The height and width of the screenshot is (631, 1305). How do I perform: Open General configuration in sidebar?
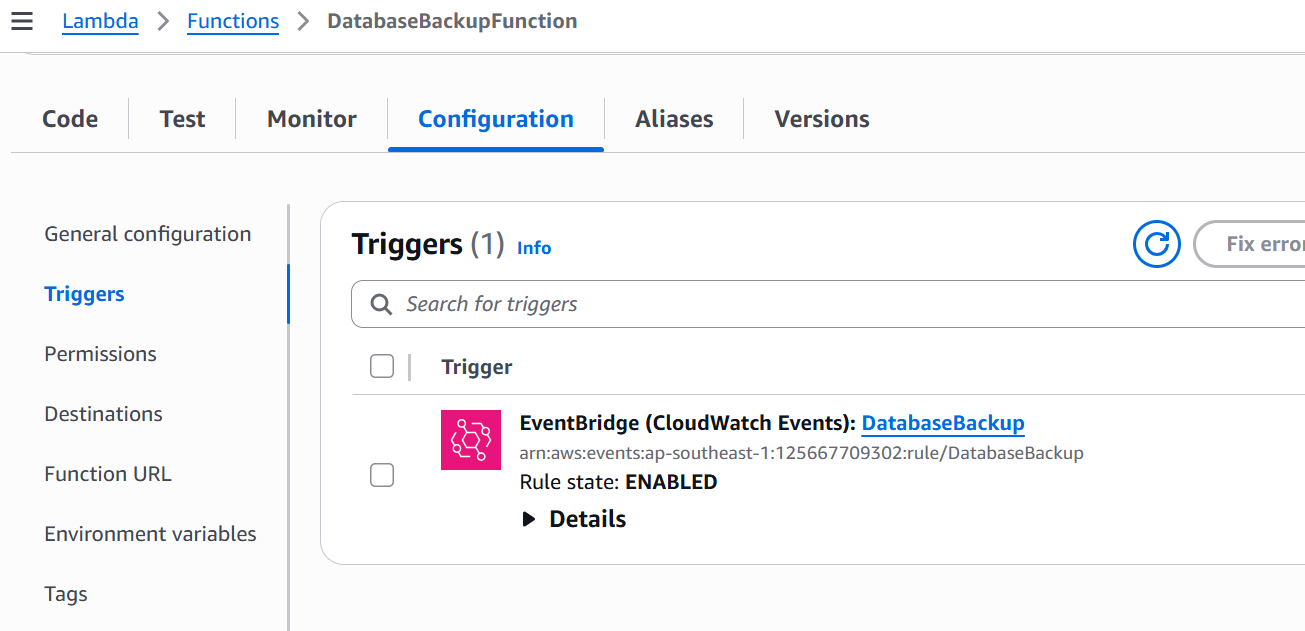(x=148, y=234)
